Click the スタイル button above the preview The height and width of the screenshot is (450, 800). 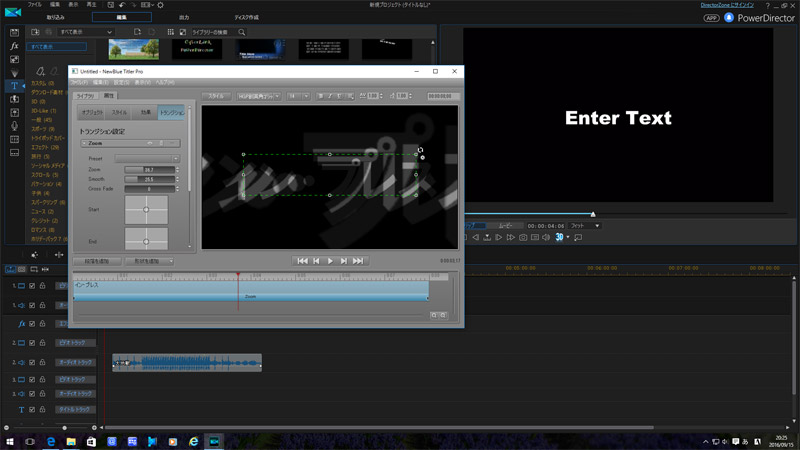click(x=215, y=96)
